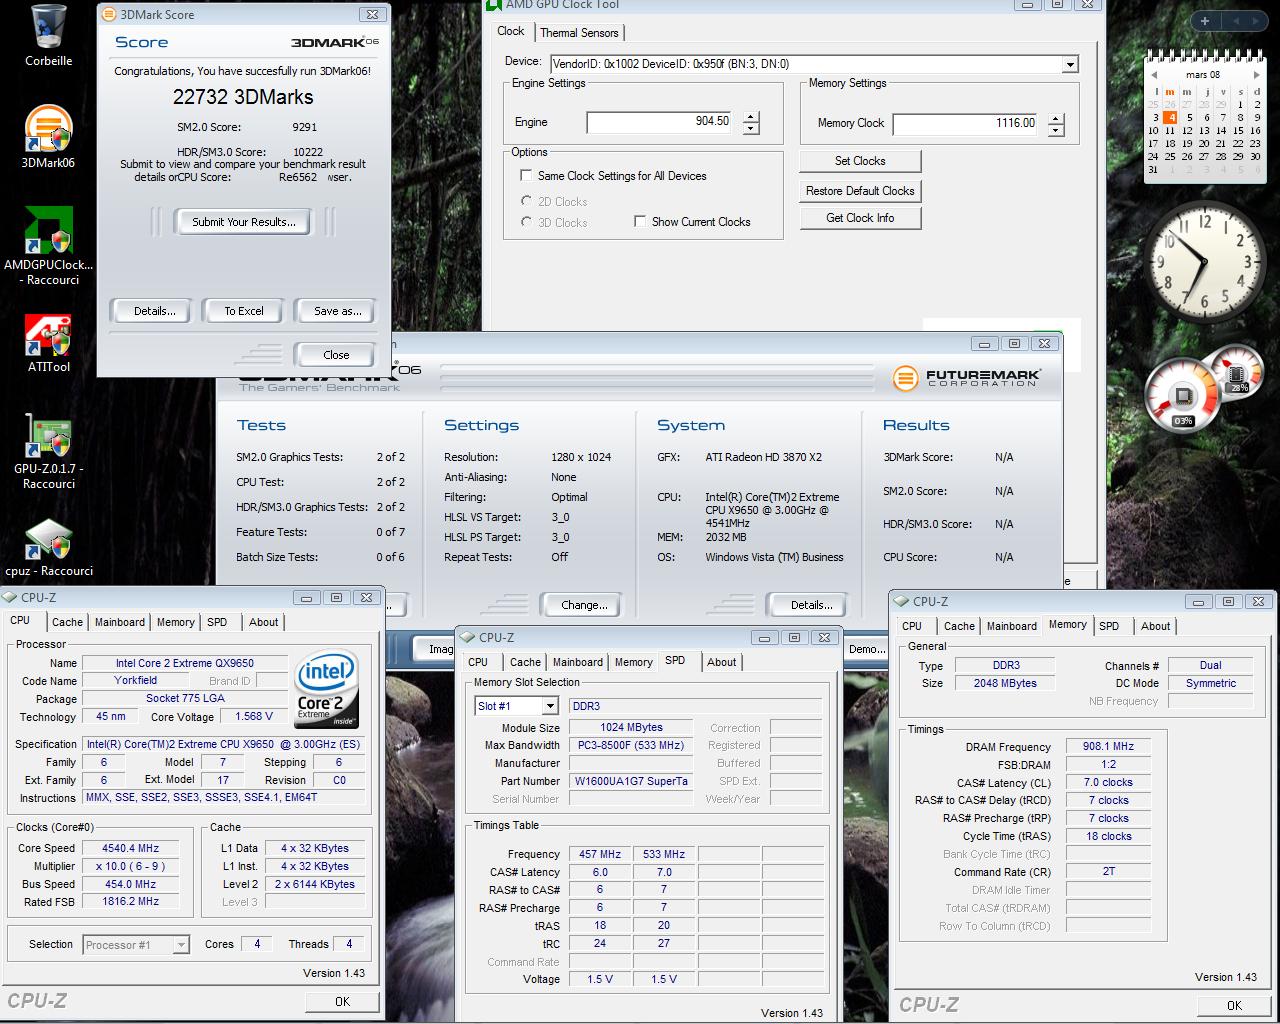The height and width of the screenshot is (1024, 1280).
Task: Launch the ATITool desktop shortcut
Action: click(x=48, y=336)
